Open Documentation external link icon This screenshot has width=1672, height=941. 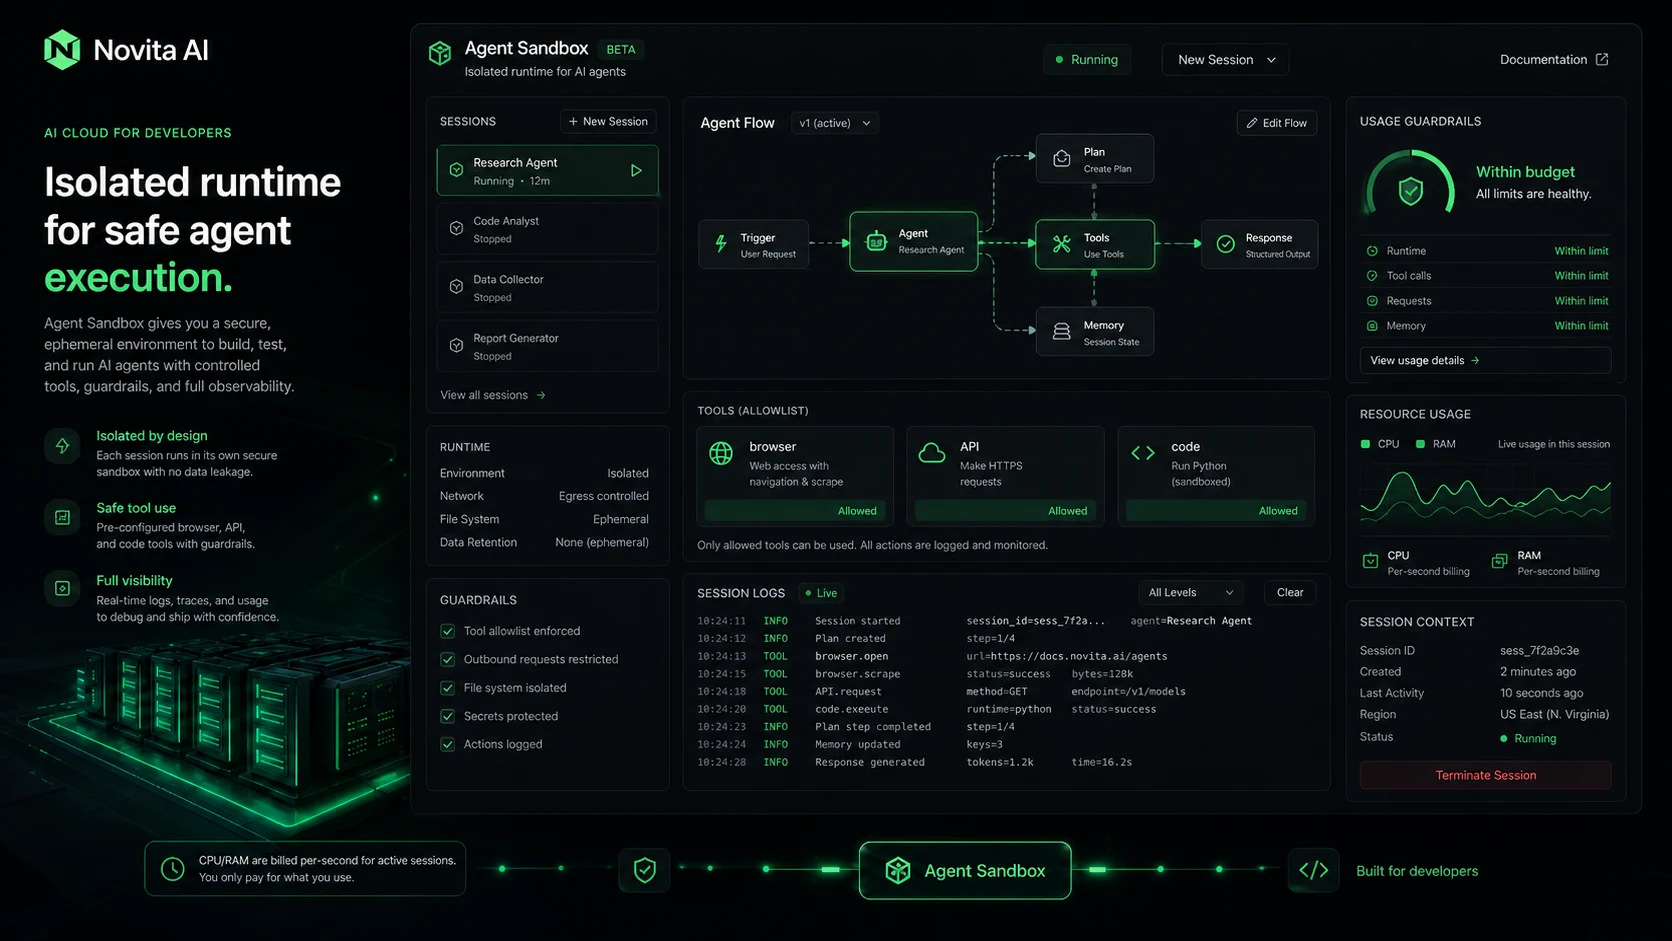coord(1602,59)
